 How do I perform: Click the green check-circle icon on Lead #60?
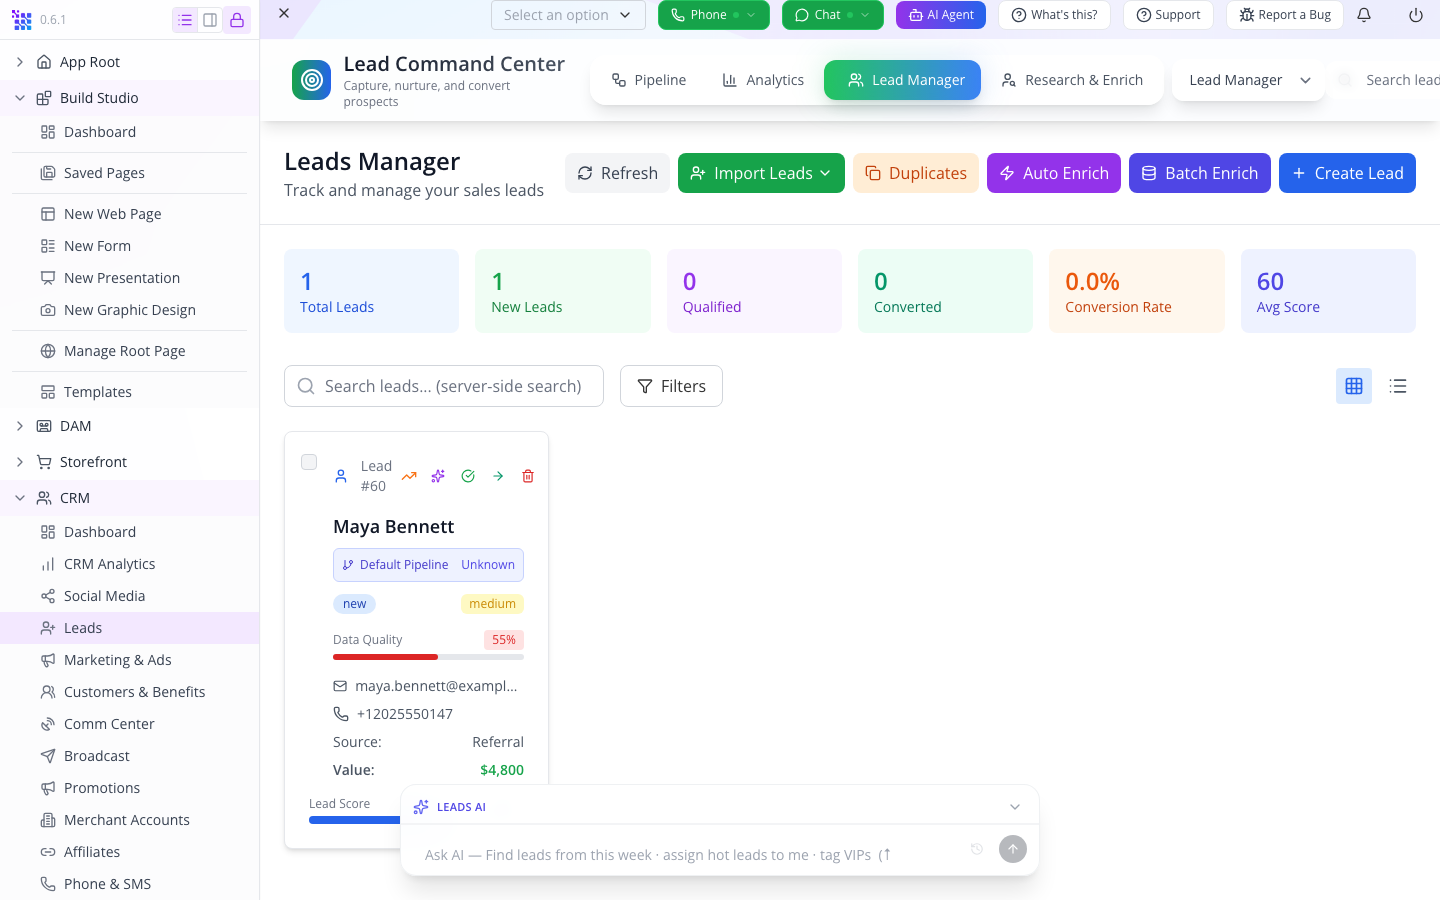pyautogui.click(x=468, y=476)
